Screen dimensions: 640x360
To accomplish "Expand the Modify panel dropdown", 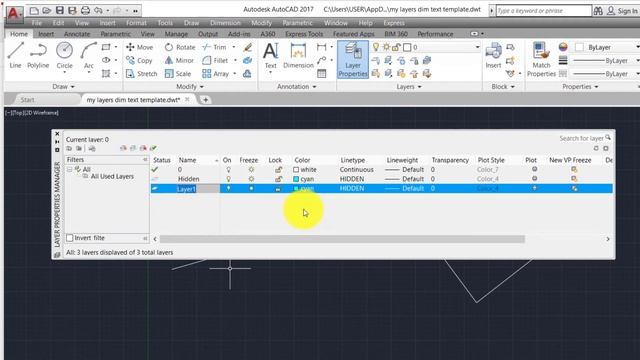I will point(190,87).
